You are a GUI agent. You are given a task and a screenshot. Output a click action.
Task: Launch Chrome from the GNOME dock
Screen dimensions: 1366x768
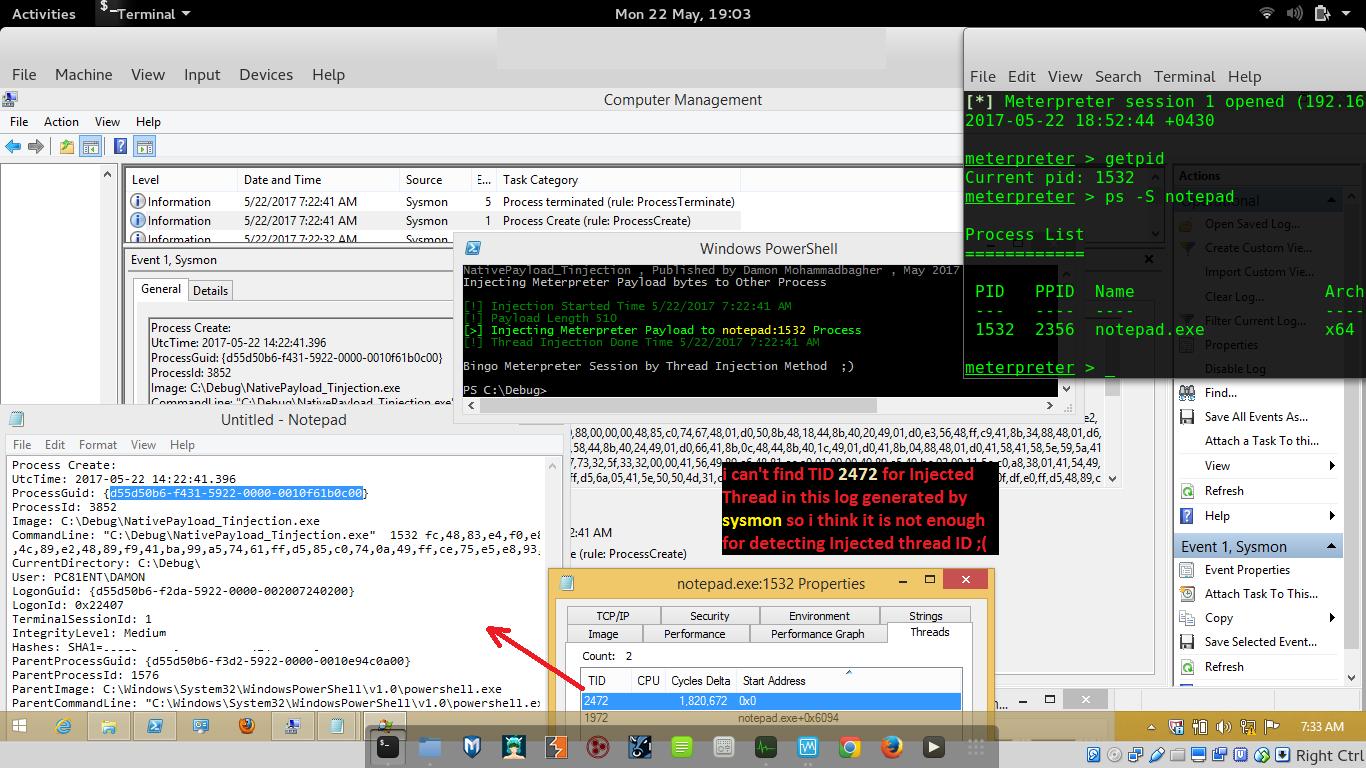[849, 746]
